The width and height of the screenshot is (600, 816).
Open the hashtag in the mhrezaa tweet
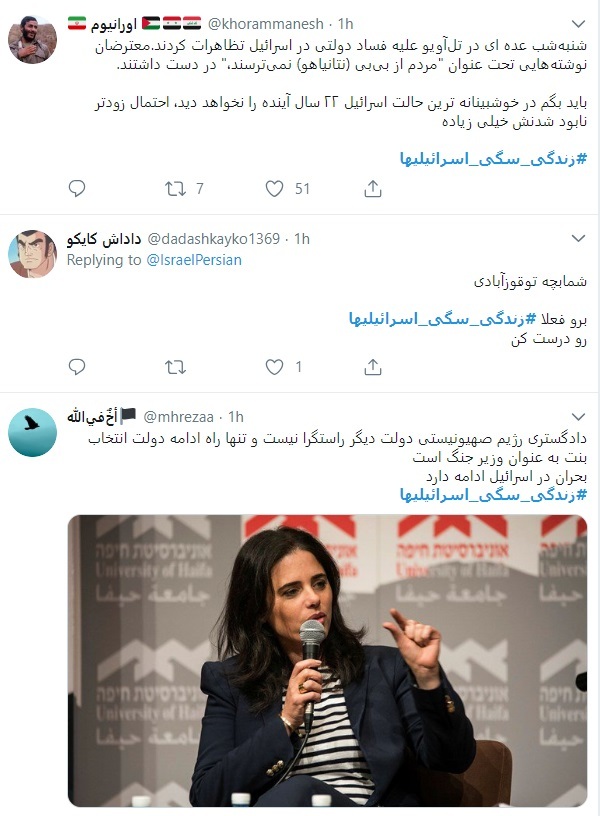pyautogui.click(x=493, y=494)
